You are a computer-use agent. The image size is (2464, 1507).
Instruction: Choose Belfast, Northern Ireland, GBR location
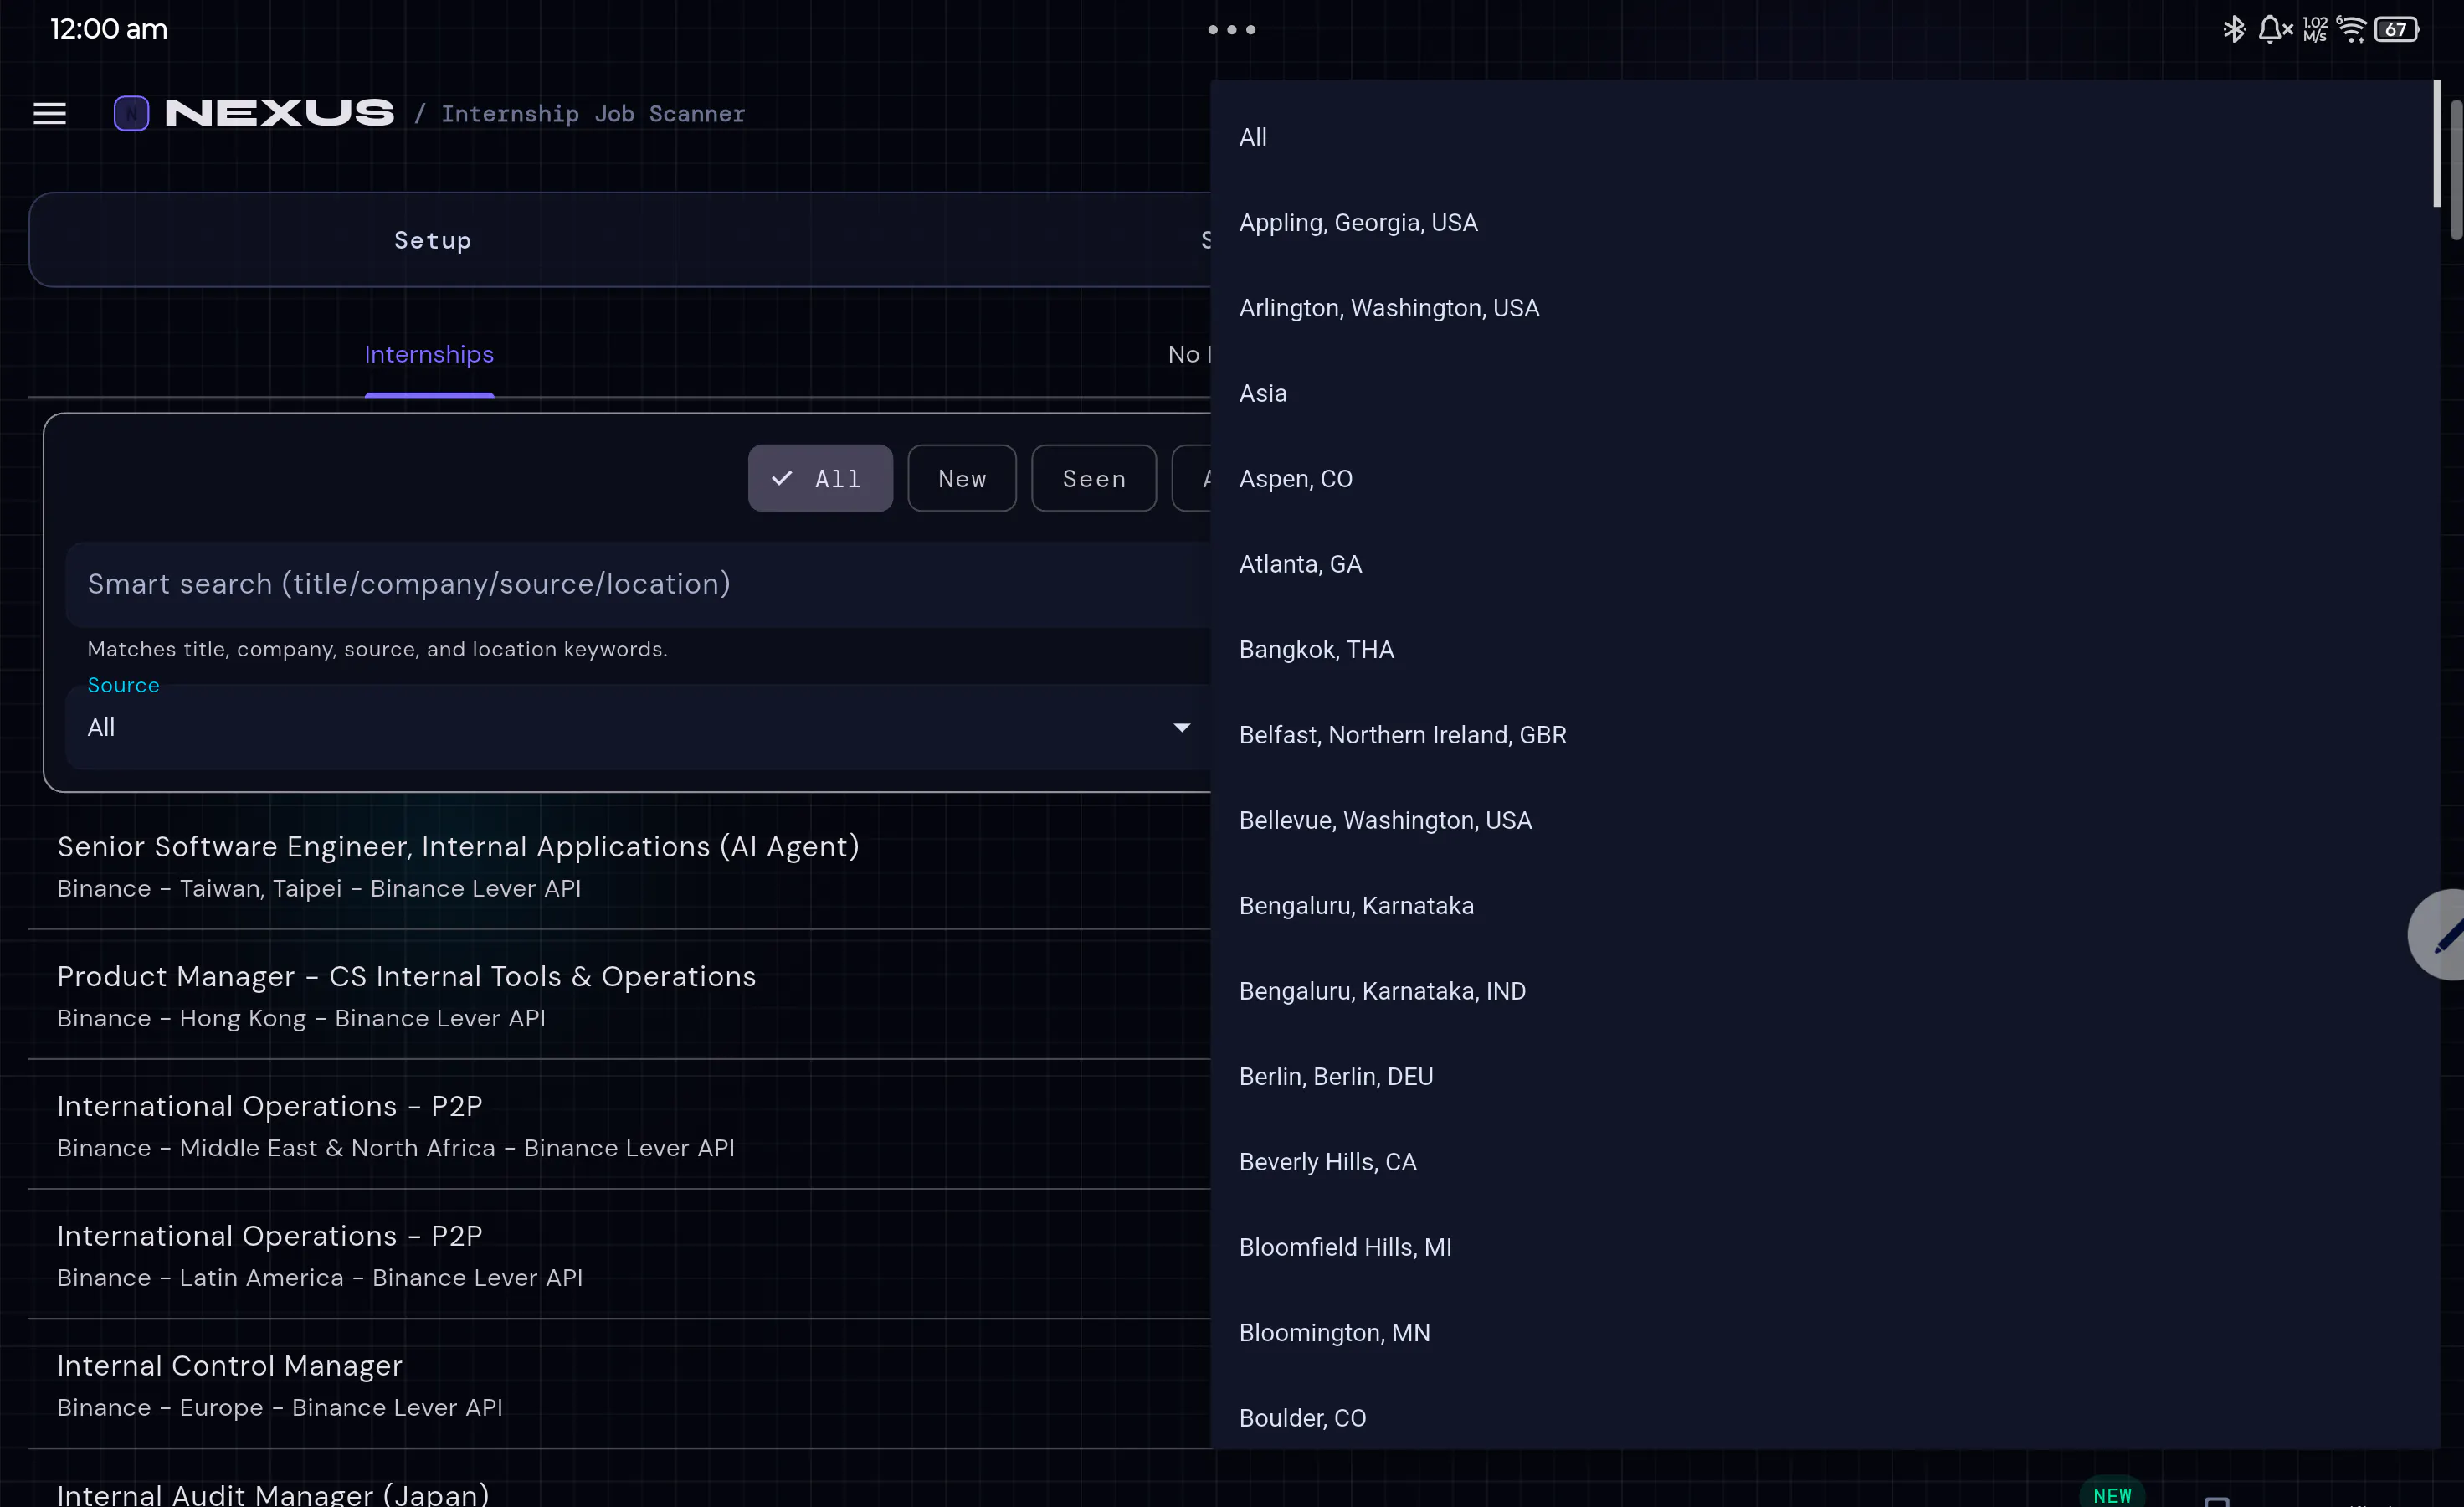pos(1825,735)
